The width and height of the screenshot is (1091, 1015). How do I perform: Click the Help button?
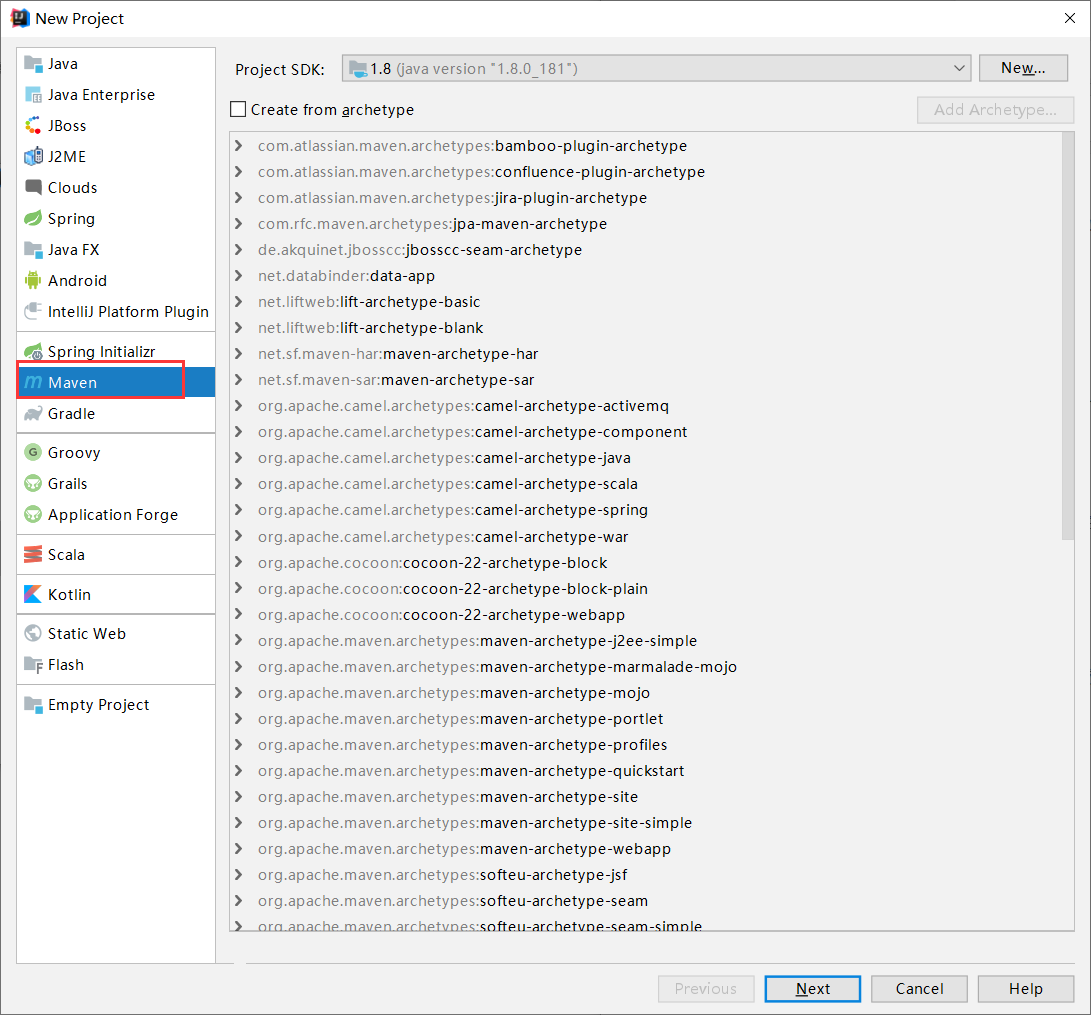(x=1025, y=988)
